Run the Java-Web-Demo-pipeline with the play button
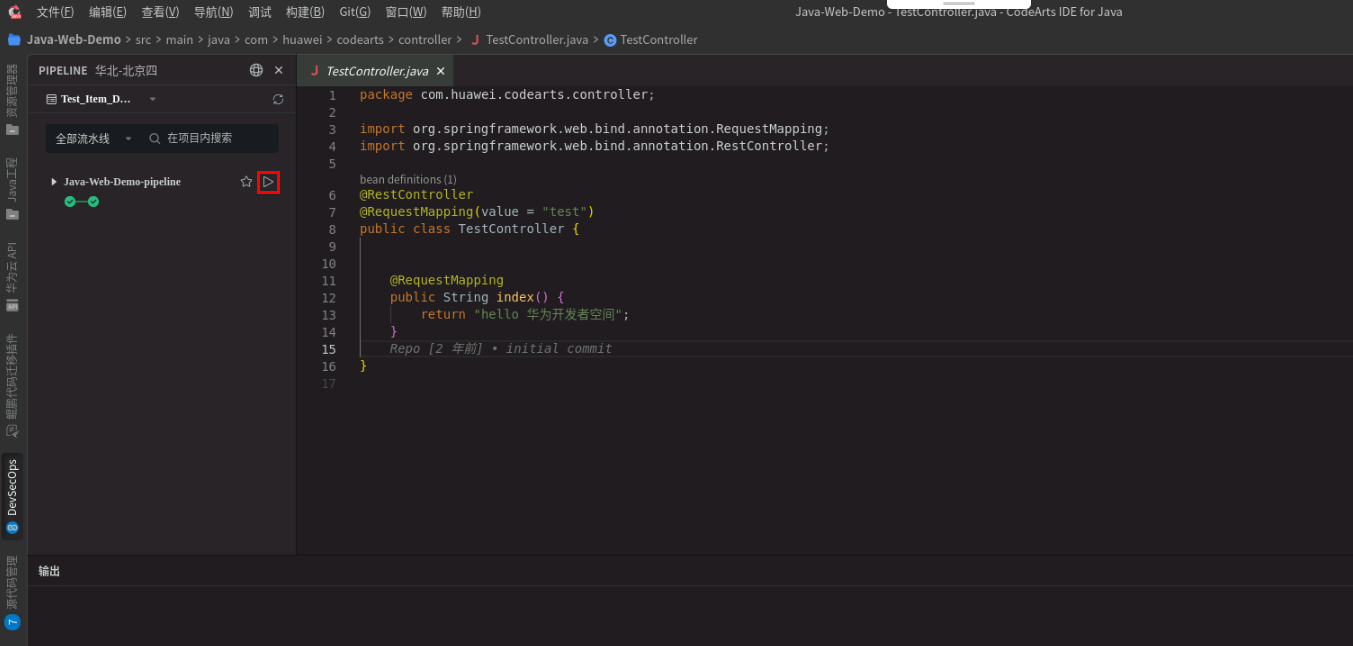Viewport: 1353px width, 646px height. (x=268, y=182)
